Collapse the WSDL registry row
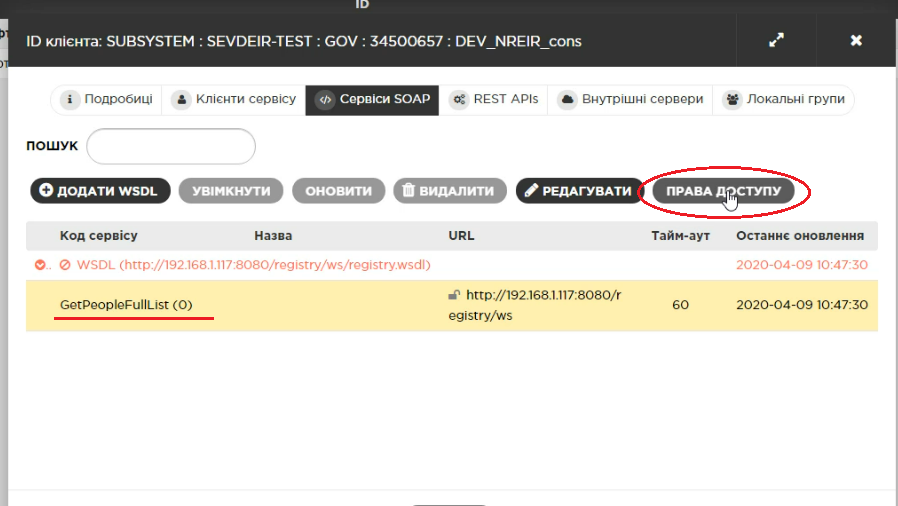 point(40,265)
